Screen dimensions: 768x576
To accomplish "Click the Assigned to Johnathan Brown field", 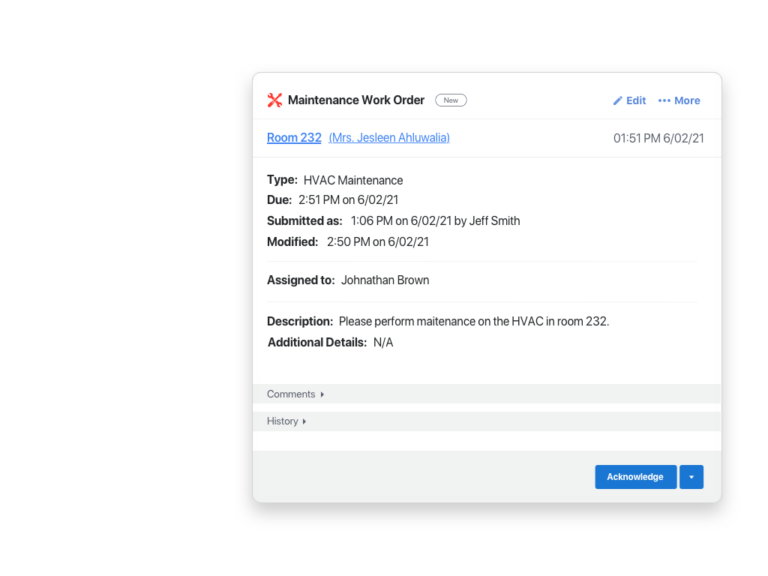I will pyautogui.click(x=385, y=281).
